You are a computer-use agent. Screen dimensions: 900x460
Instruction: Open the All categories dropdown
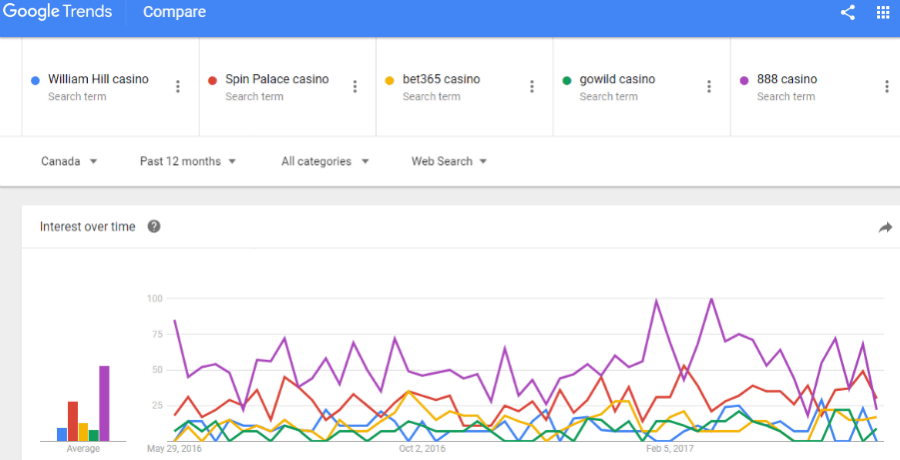click(325, 161)
